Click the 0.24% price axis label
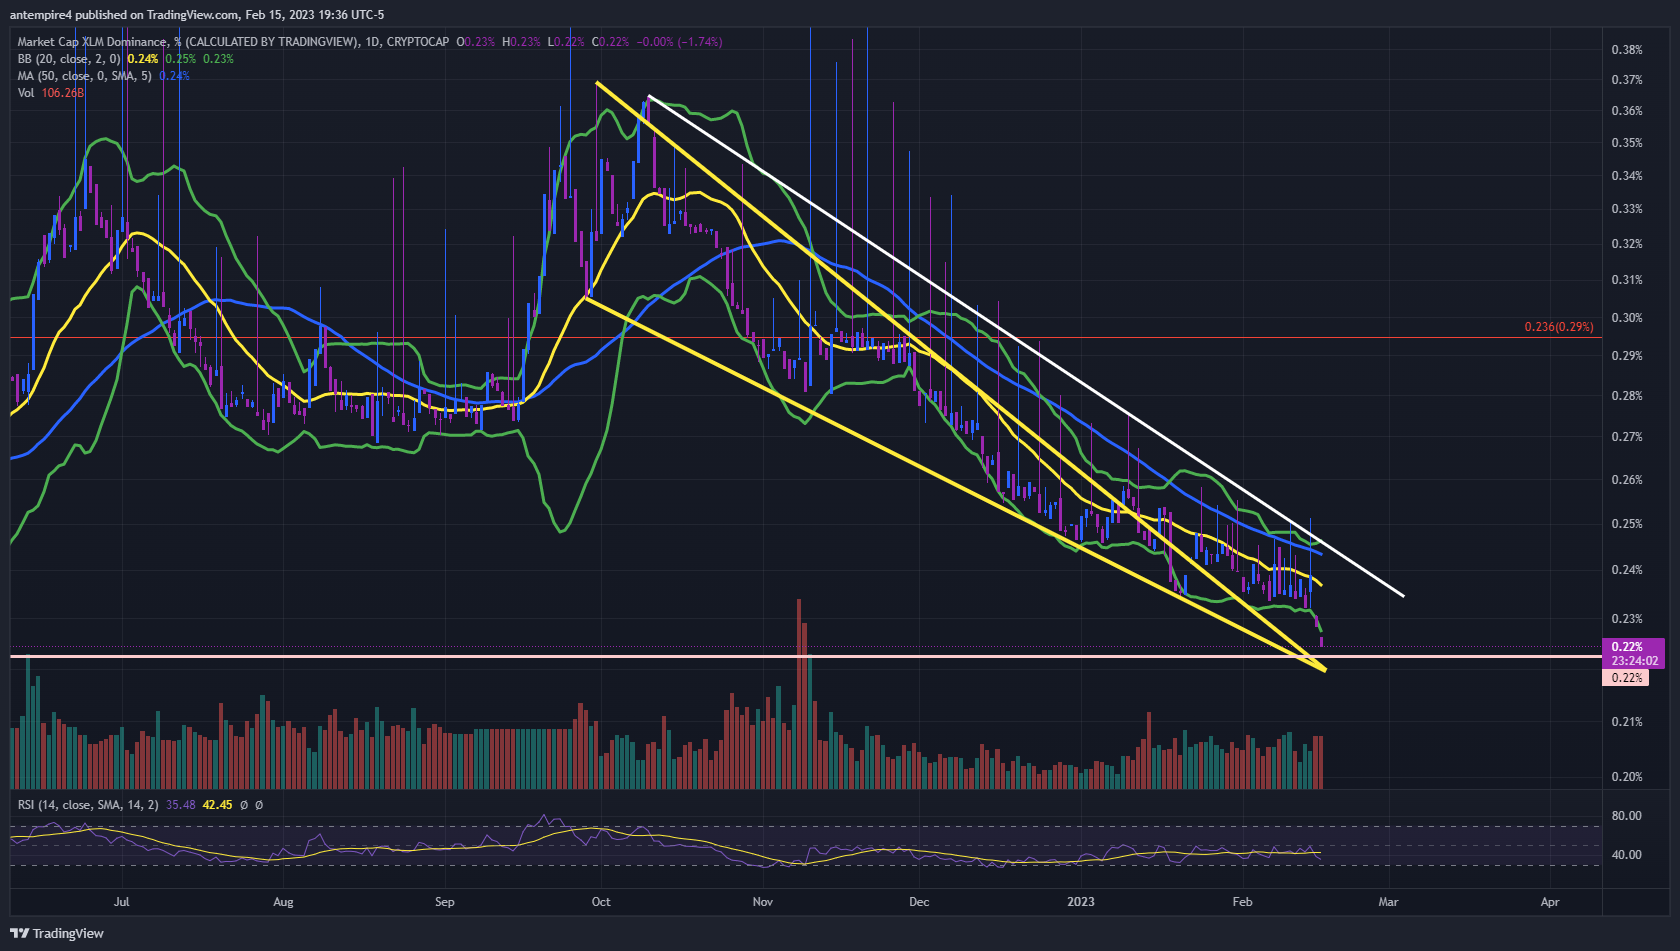The width and height of the screenshot is (1680, 951). [1627, 570]
